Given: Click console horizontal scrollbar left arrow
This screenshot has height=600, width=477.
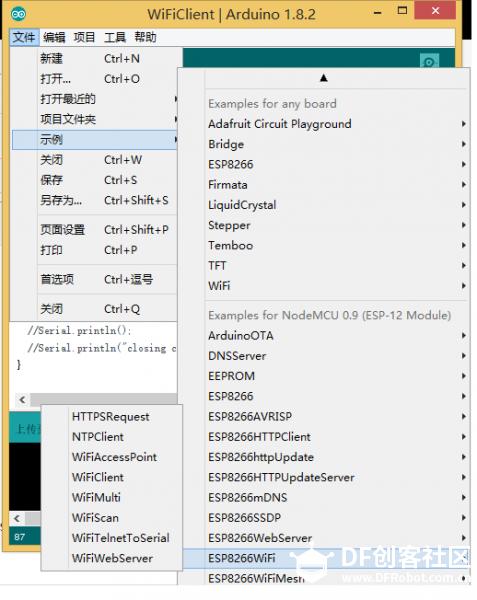Looking at the screenshot, I should pyautogui.click(x=17, y=519).
